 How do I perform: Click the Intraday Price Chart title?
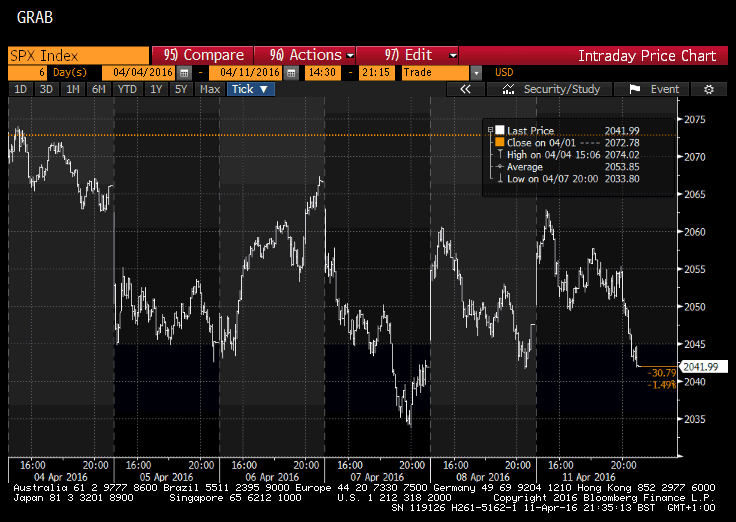[x=647, y=56]
